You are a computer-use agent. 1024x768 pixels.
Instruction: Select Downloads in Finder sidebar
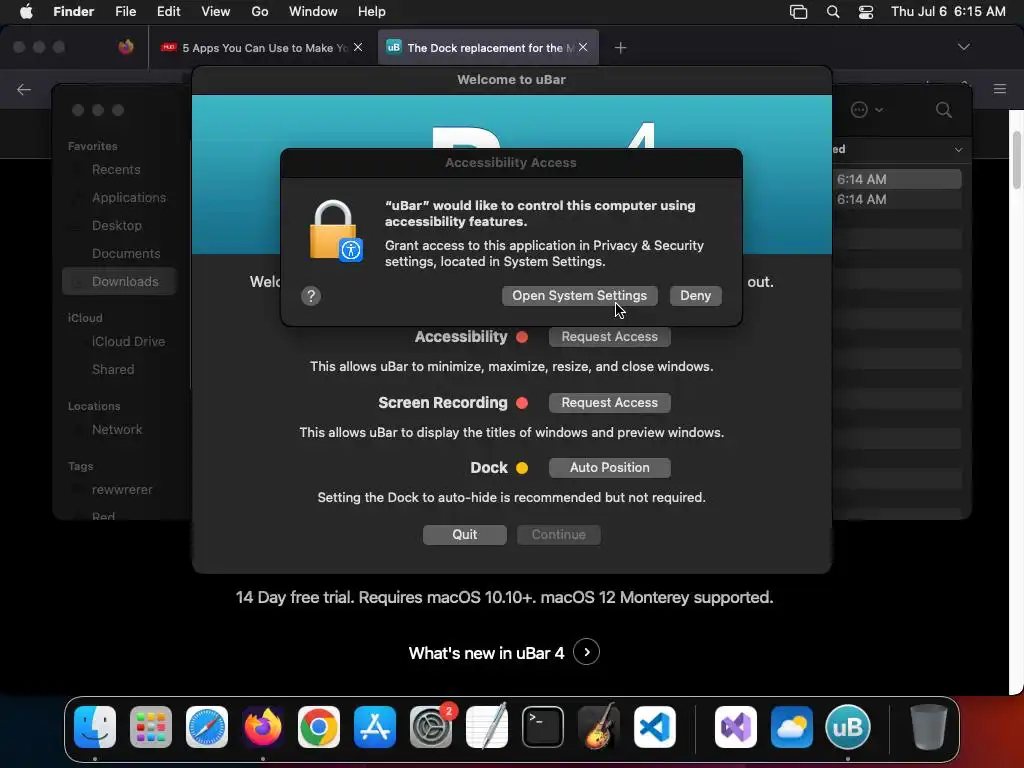tap(120, 281)
